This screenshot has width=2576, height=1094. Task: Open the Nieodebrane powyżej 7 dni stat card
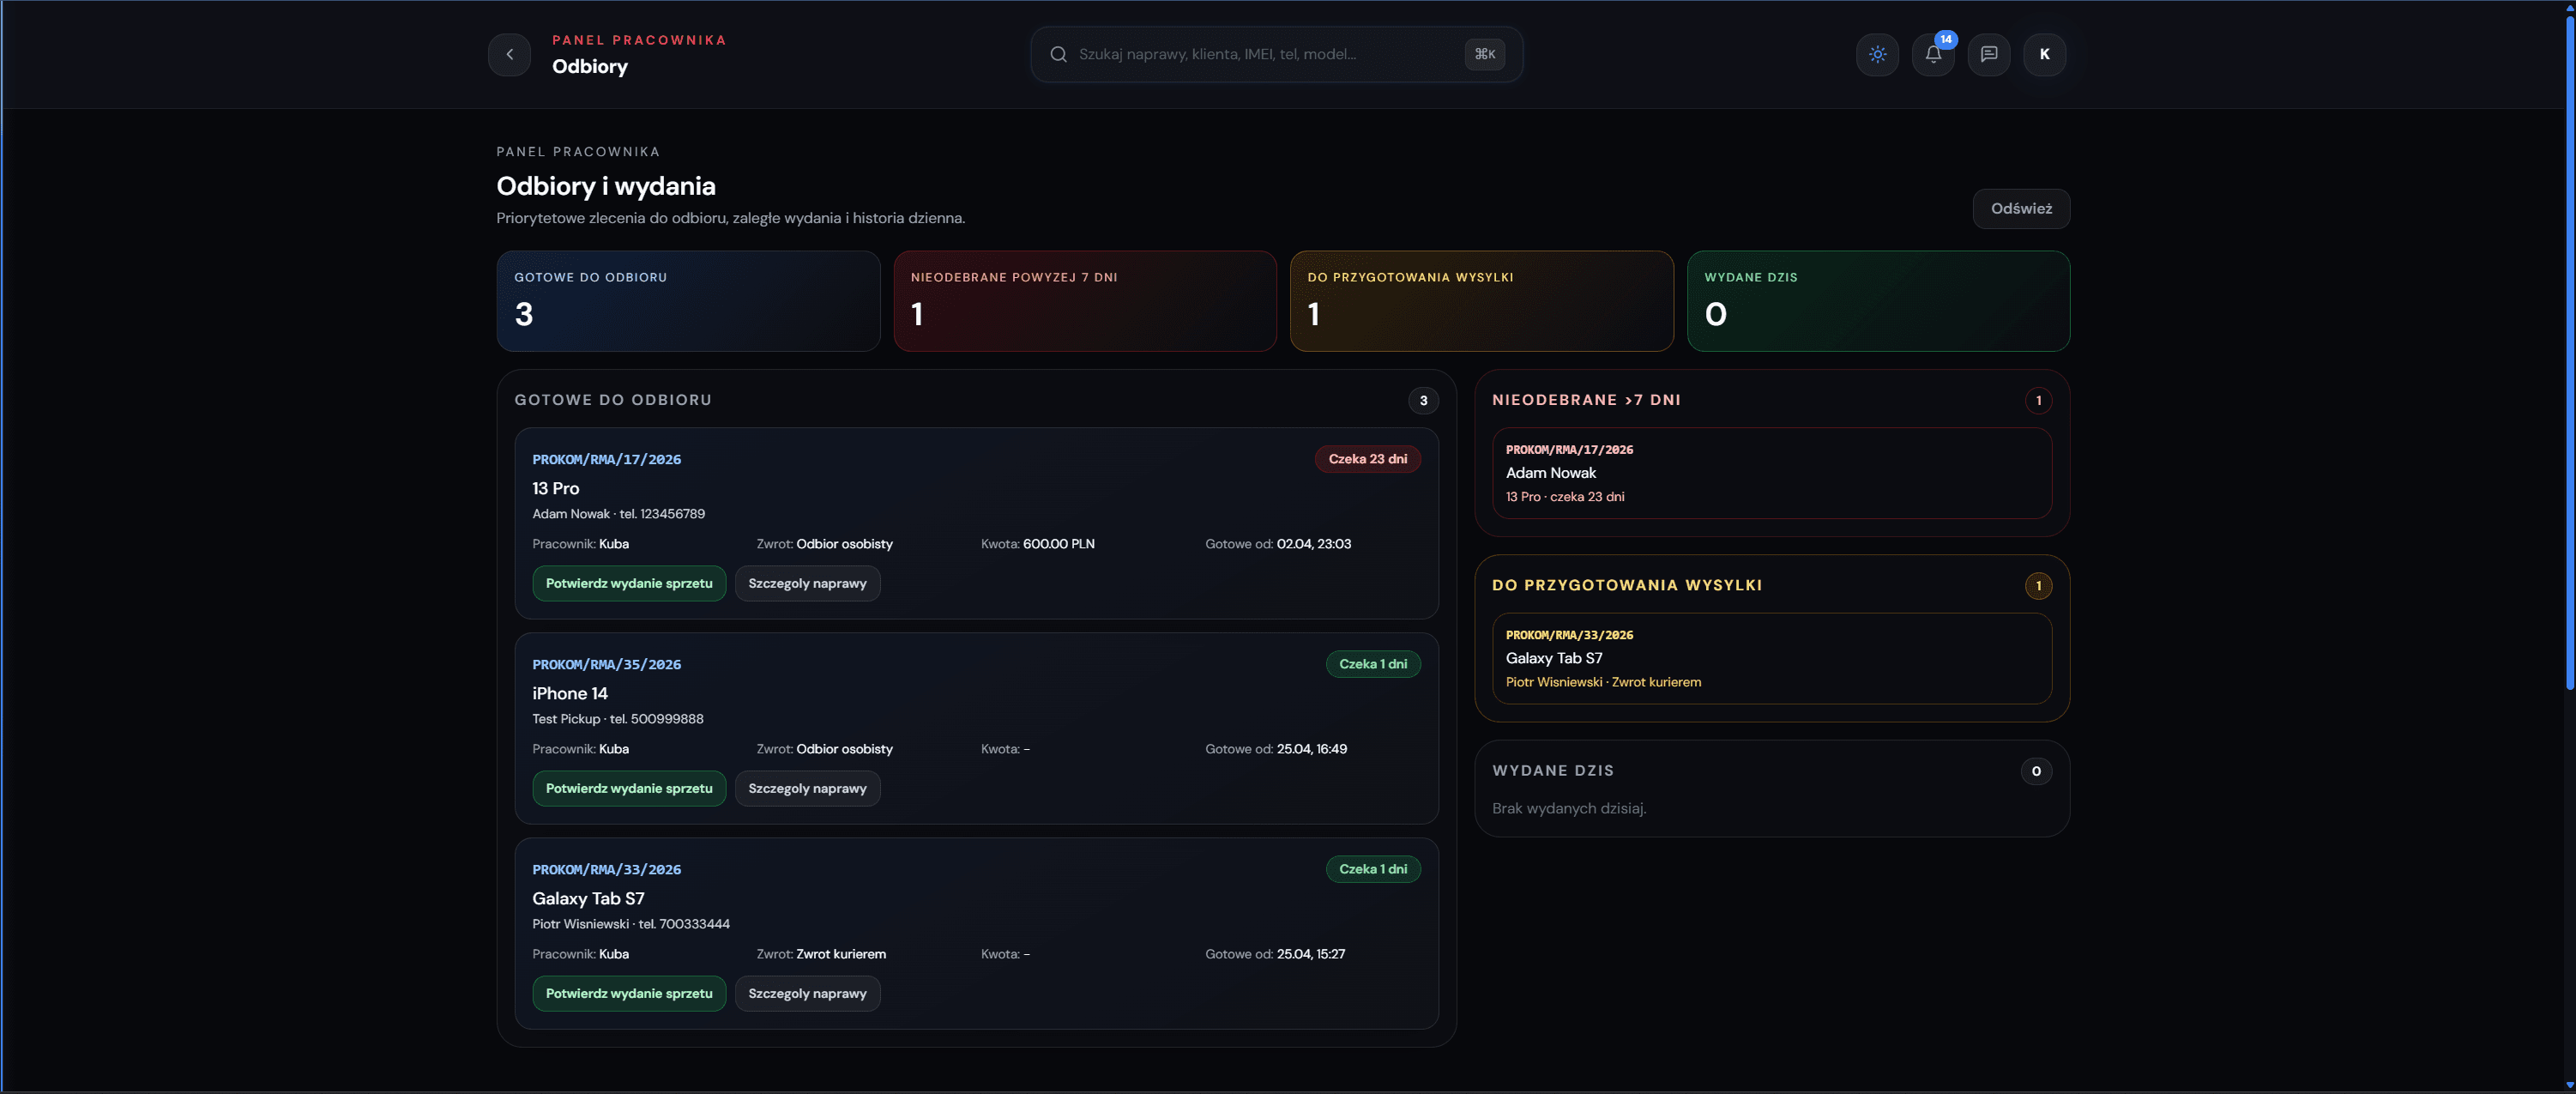1085,301
